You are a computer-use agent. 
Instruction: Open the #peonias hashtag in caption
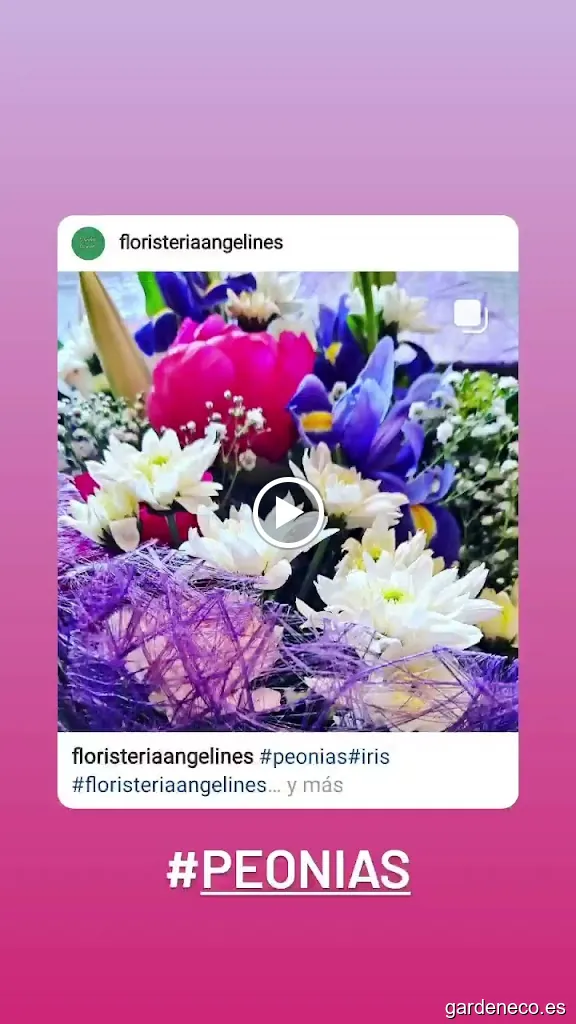click(x=303, y=758)
